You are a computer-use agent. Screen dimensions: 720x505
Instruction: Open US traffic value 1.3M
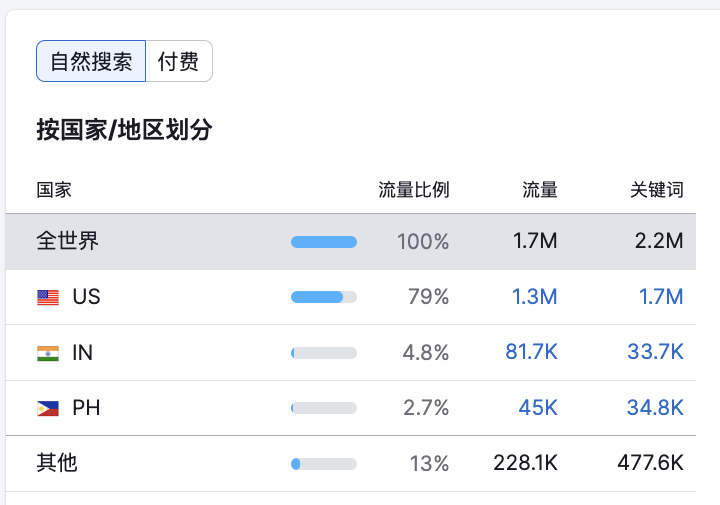click(x=535, y=297)
